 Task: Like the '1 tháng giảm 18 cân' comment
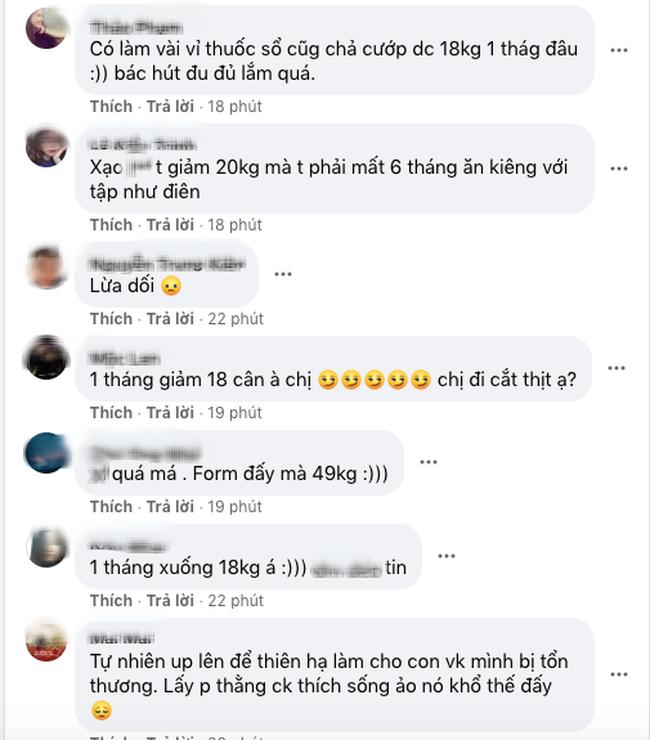point(111,413)
